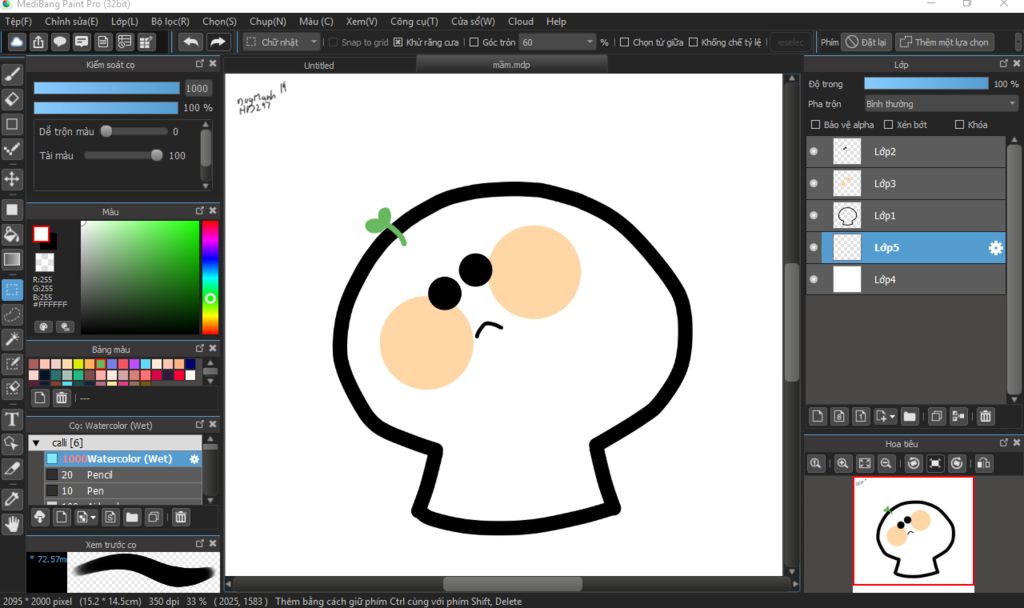Select the Lớp1 layer
This screenshot has height=608, width=1024.
pyautogui.click(x=906, y=216)
